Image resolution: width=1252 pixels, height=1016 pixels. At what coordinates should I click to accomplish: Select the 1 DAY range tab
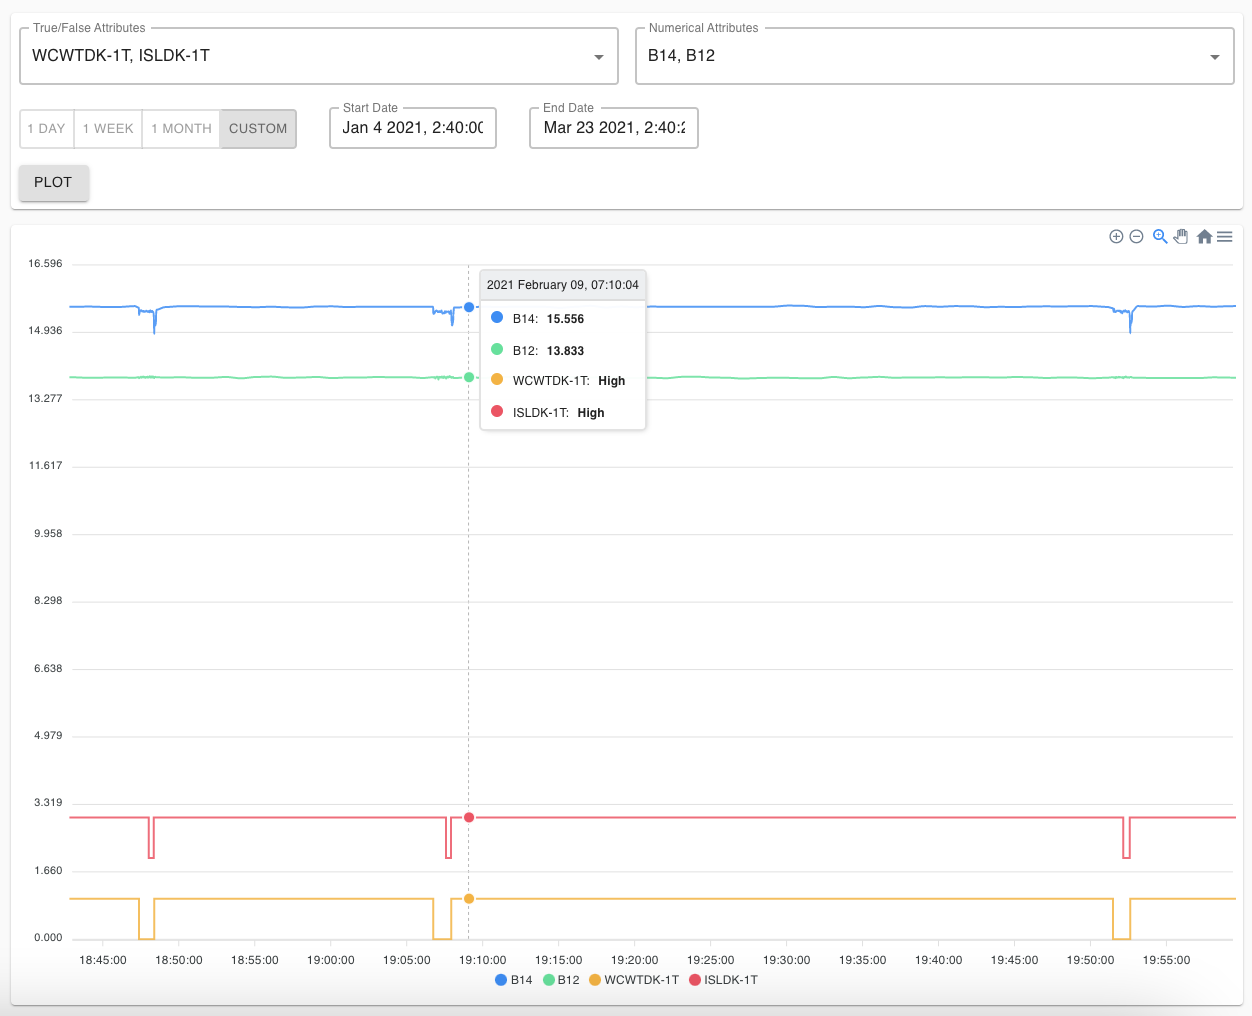click(x=47, y=129)
